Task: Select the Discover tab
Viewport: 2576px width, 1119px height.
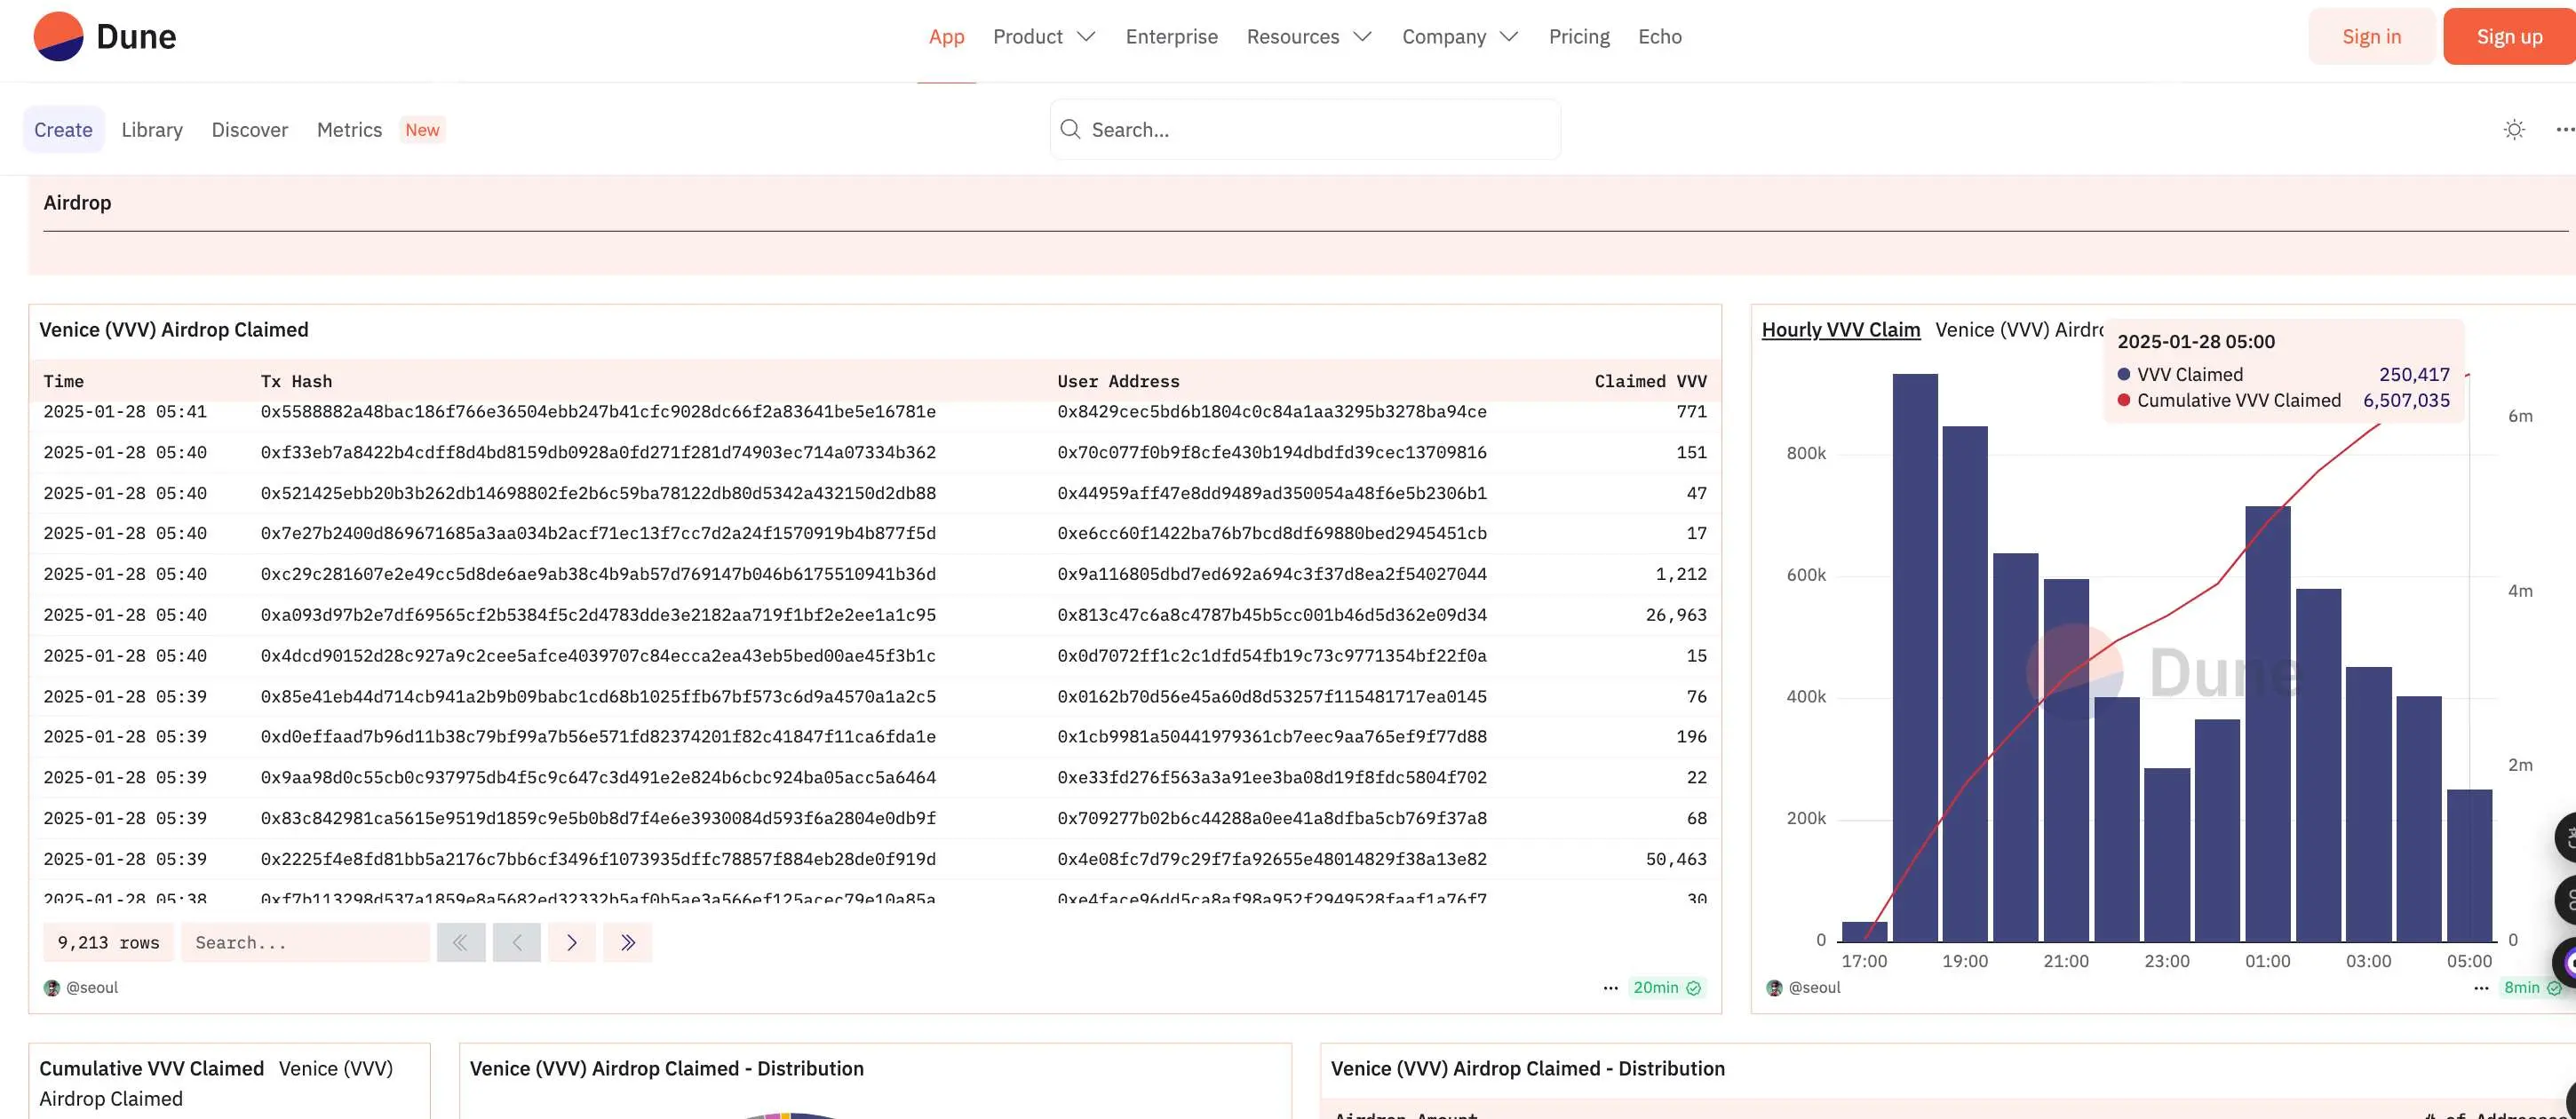Action: point(250,130)
